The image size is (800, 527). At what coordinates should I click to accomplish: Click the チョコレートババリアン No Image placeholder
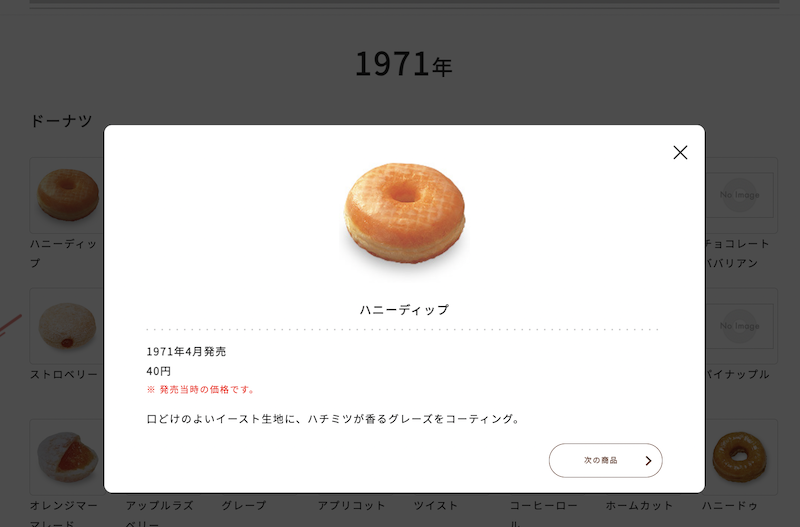(x=740, y=194)
